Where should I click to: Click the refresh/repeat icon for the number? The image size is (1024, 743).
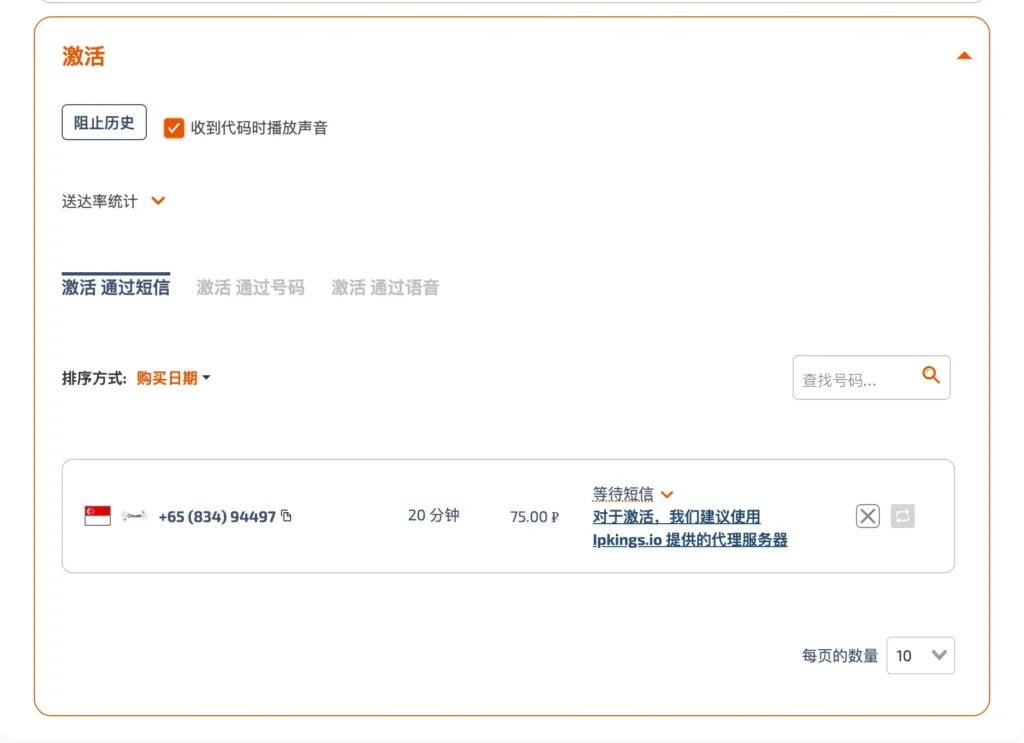902,516
